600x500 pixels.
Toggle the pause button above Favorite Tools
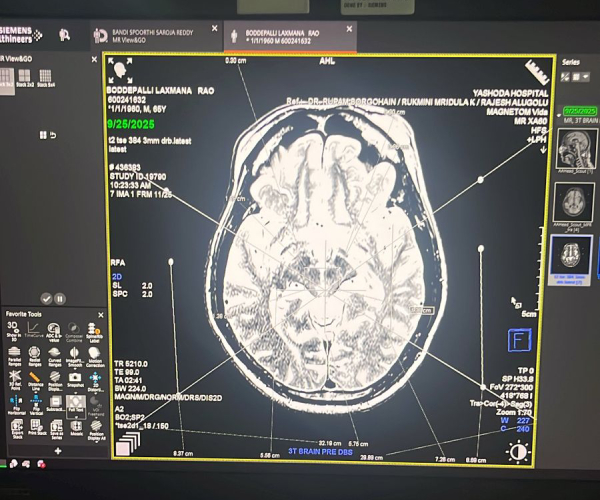59,298
